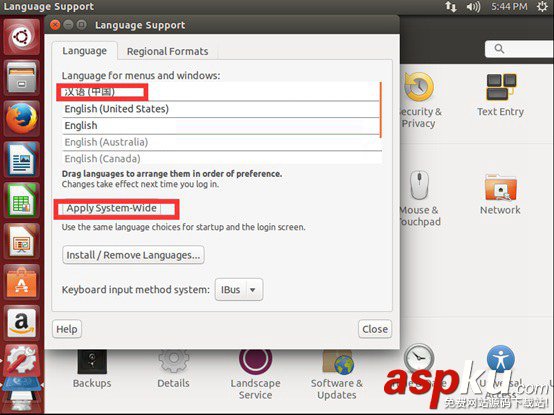Open Mouse & Touchpad in System Settings
The width and height of the screenshot is (554, 415).
click(419, 198)
